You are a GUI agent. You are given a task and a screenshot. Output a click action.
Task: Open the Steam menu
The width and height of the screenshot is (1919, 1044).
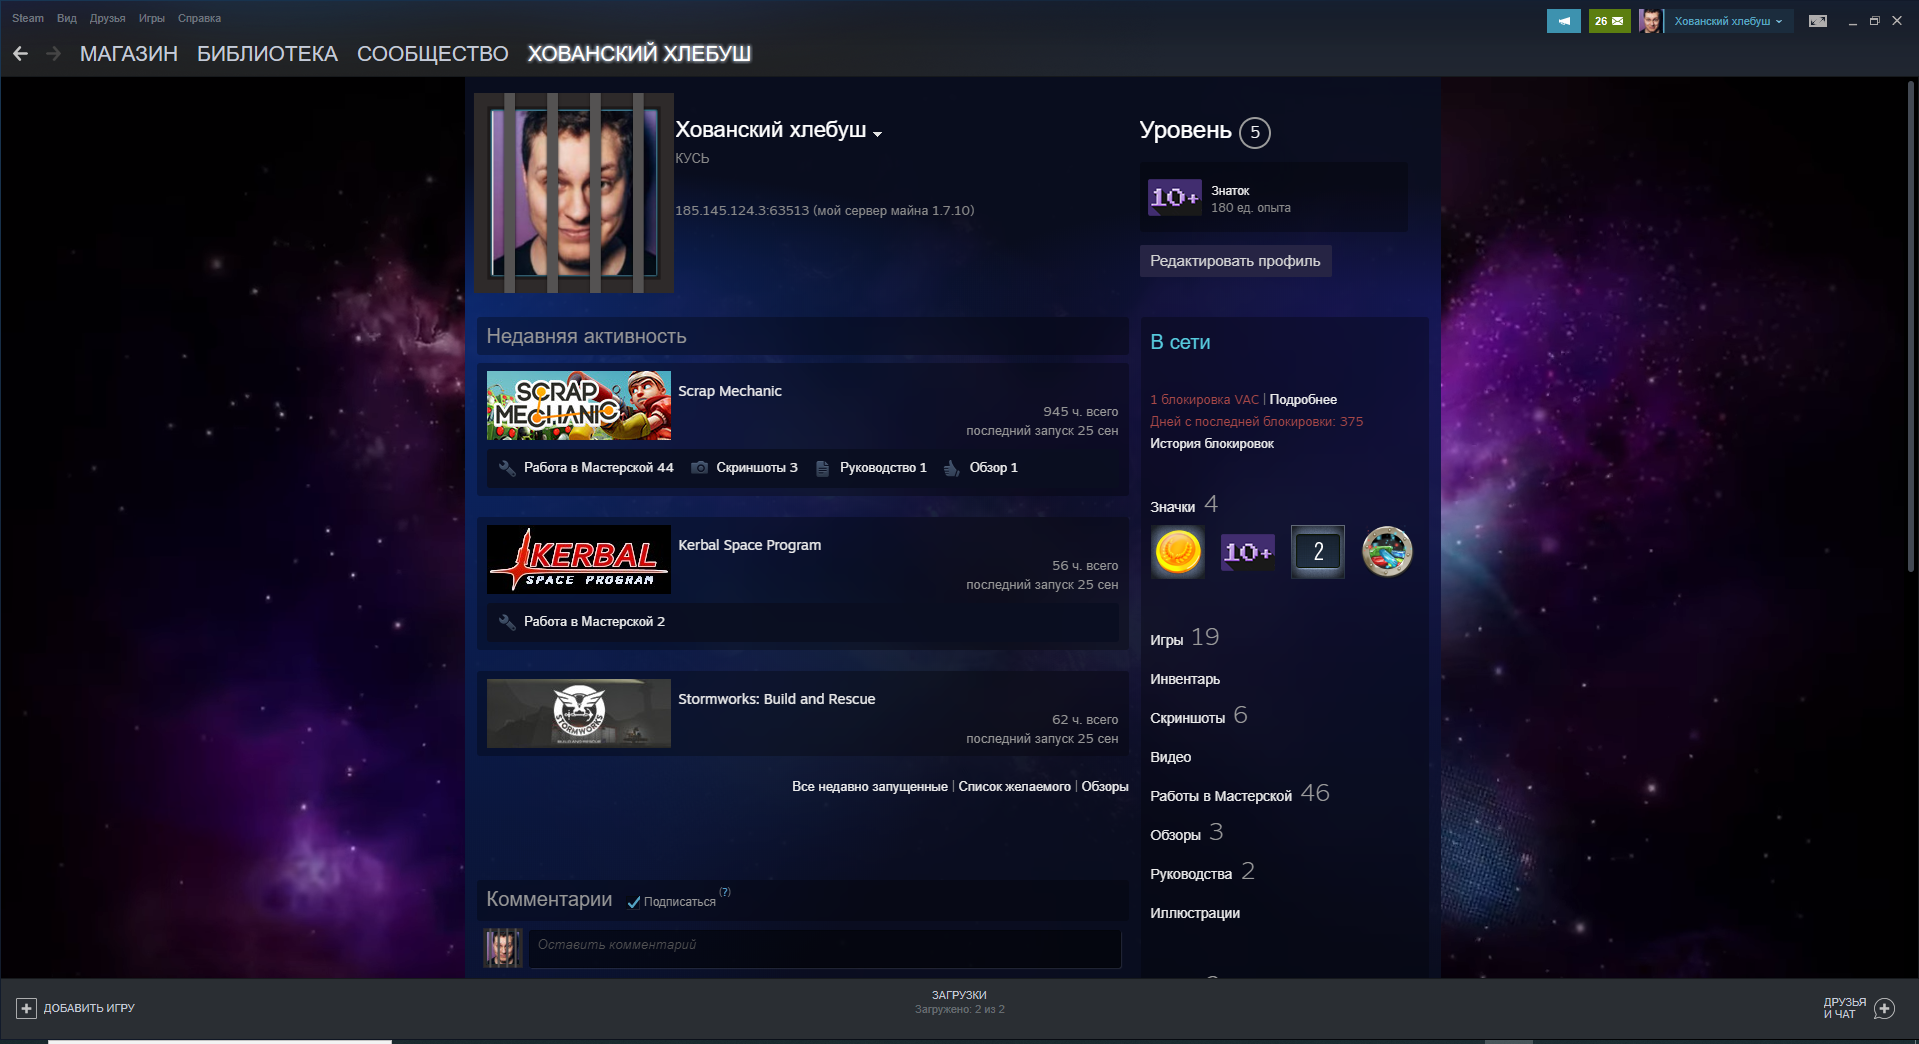coord(28,18)
